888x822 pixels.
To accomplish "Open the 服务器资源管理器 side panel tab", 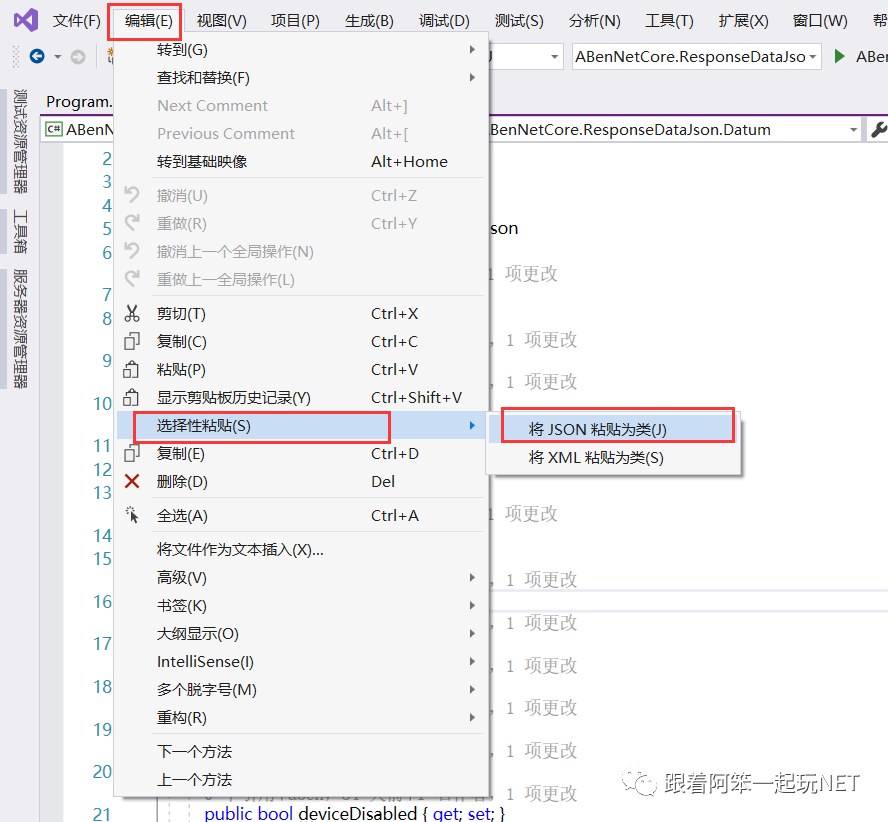I will [20, 329].
